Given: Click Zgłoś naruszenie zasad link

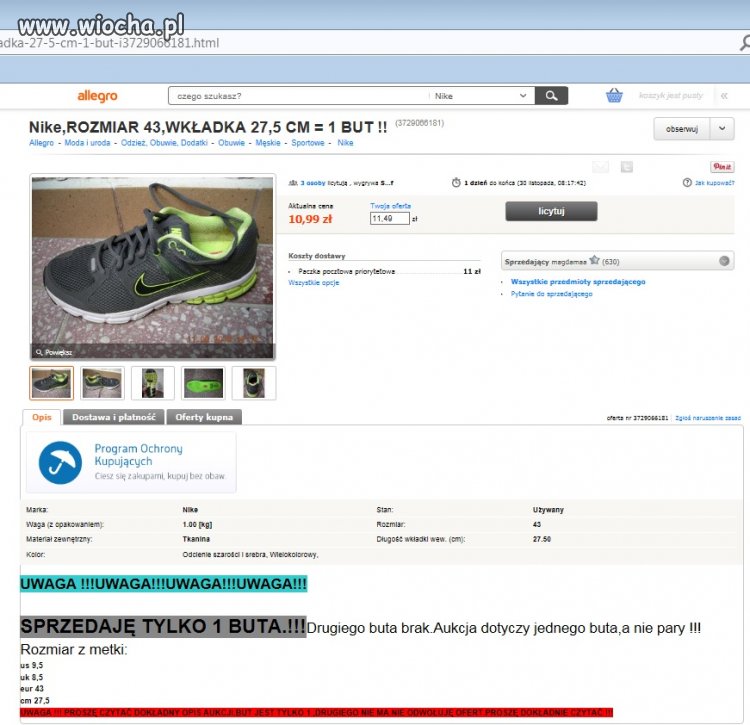Looking at the screenshot, I should (708, 418).
